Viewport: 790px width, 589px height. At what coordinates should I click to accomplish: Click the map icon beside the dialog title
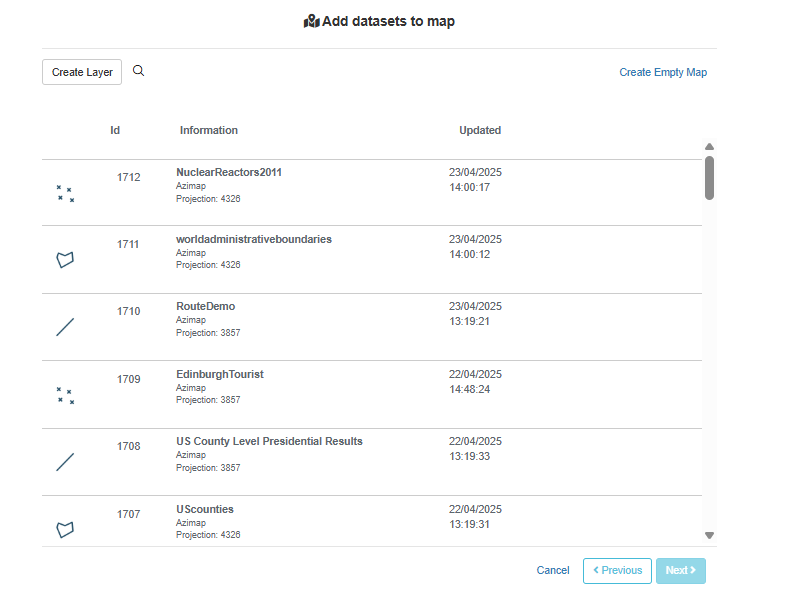[x=311, y=21]
